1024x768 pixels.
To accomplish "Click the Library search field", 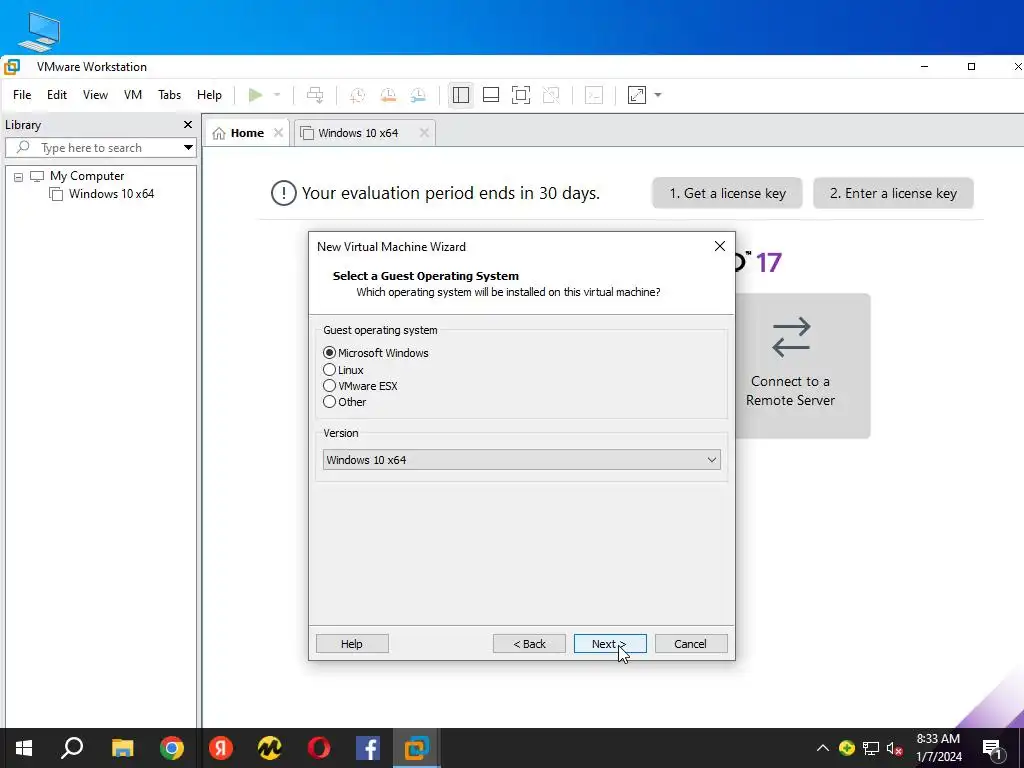I will click(95, 148).
